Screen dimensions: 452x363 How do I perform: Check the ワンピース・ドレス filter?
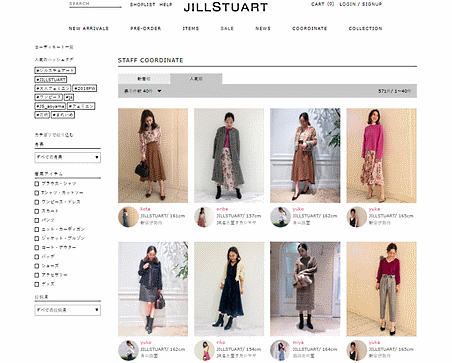point(37,202)
